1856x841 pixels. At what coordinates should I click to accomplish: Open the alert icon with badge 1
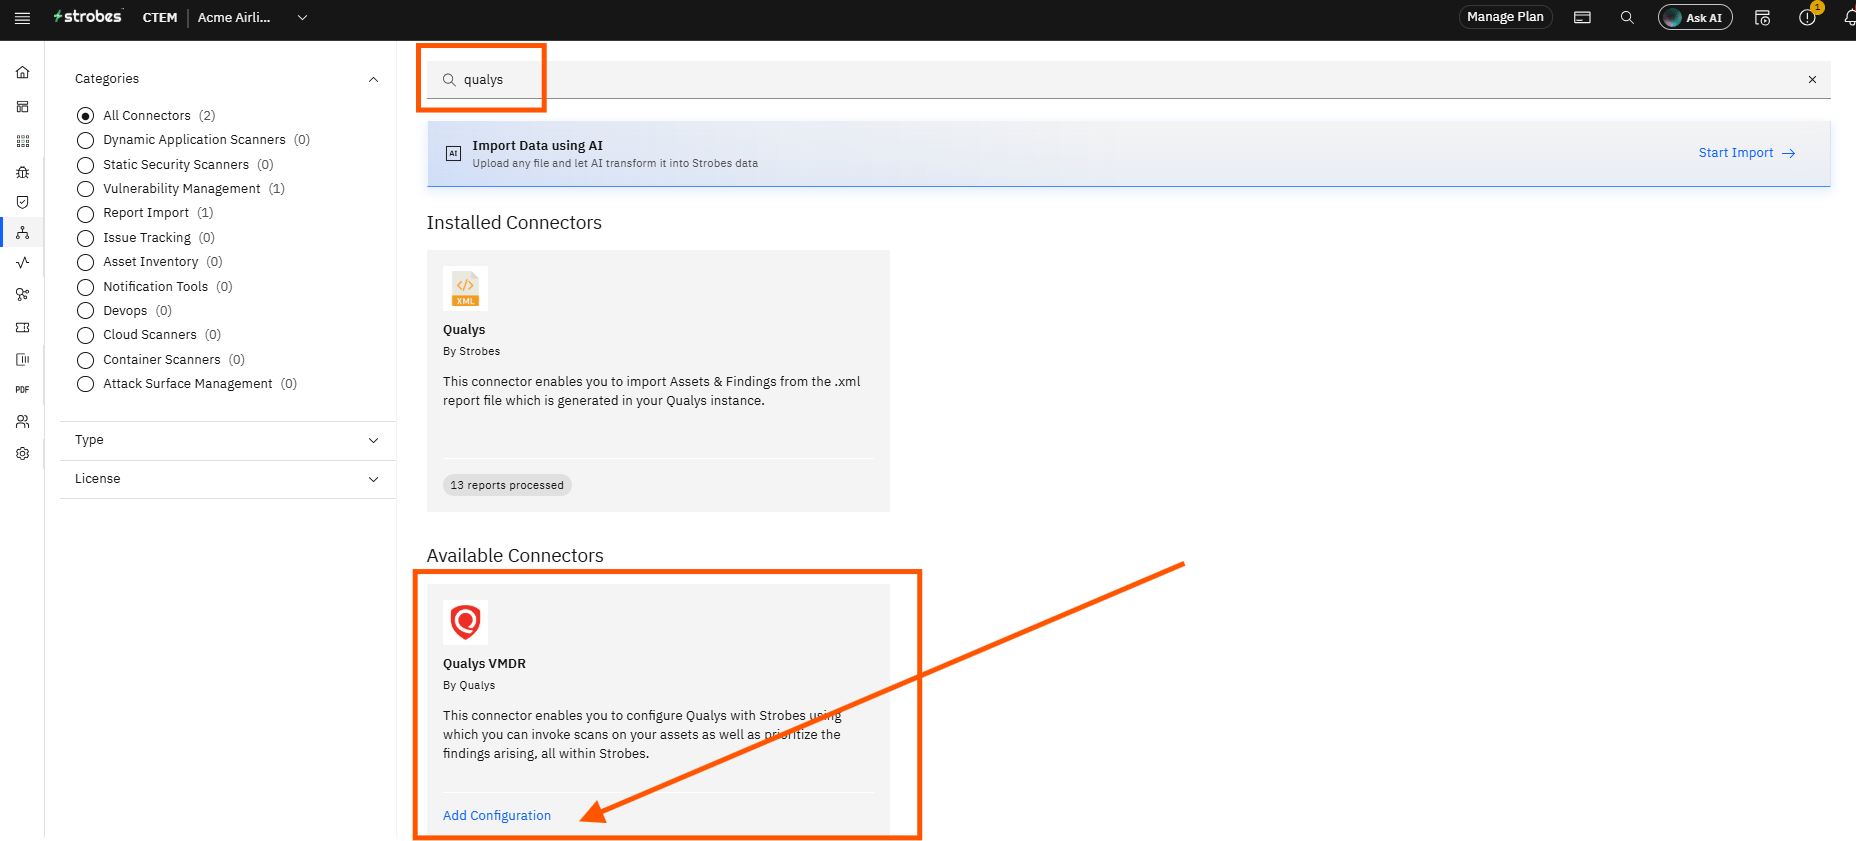click(1807, 18)
